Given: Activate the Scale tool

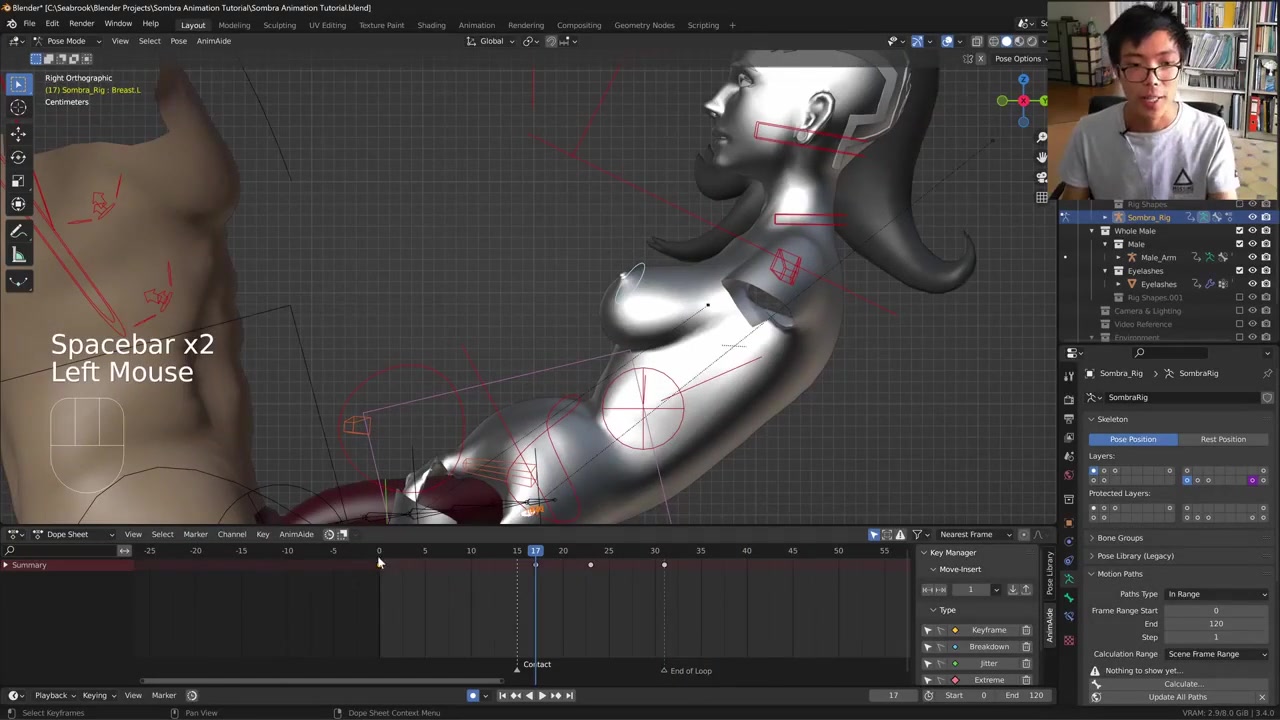Looking at the screenshot, I should 18,181.
